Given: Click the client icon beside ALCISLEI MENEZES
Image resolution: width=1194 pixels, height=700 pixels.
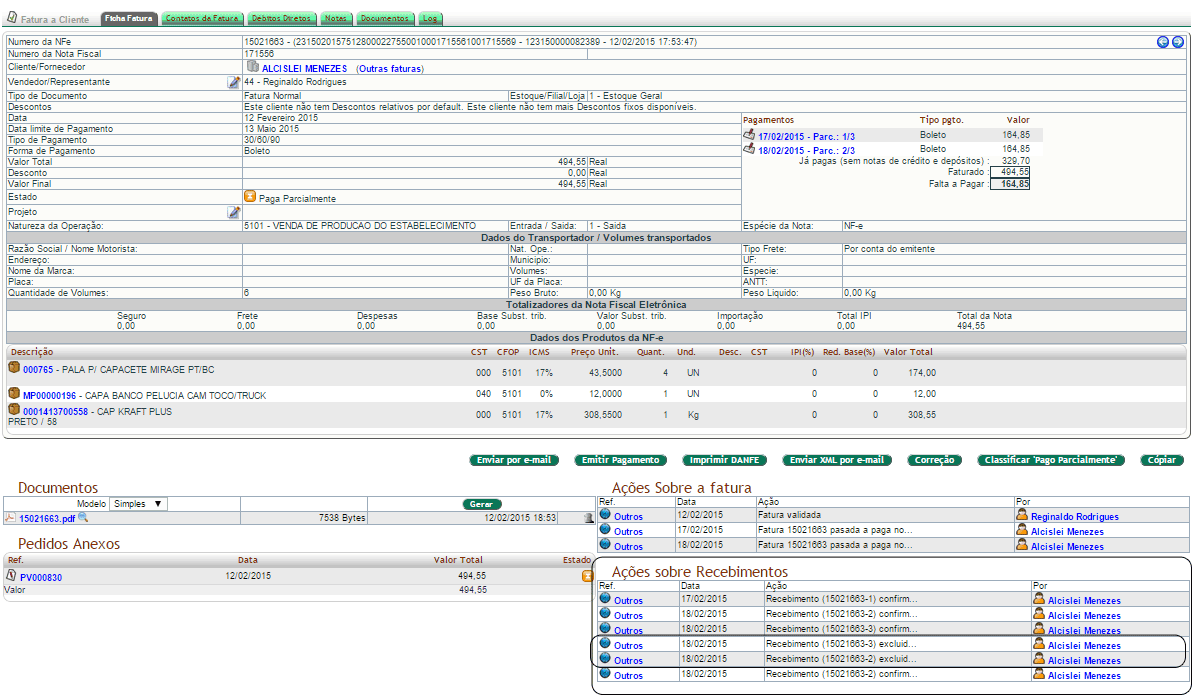Looking at the screenshot, I should tap(252, 67).
